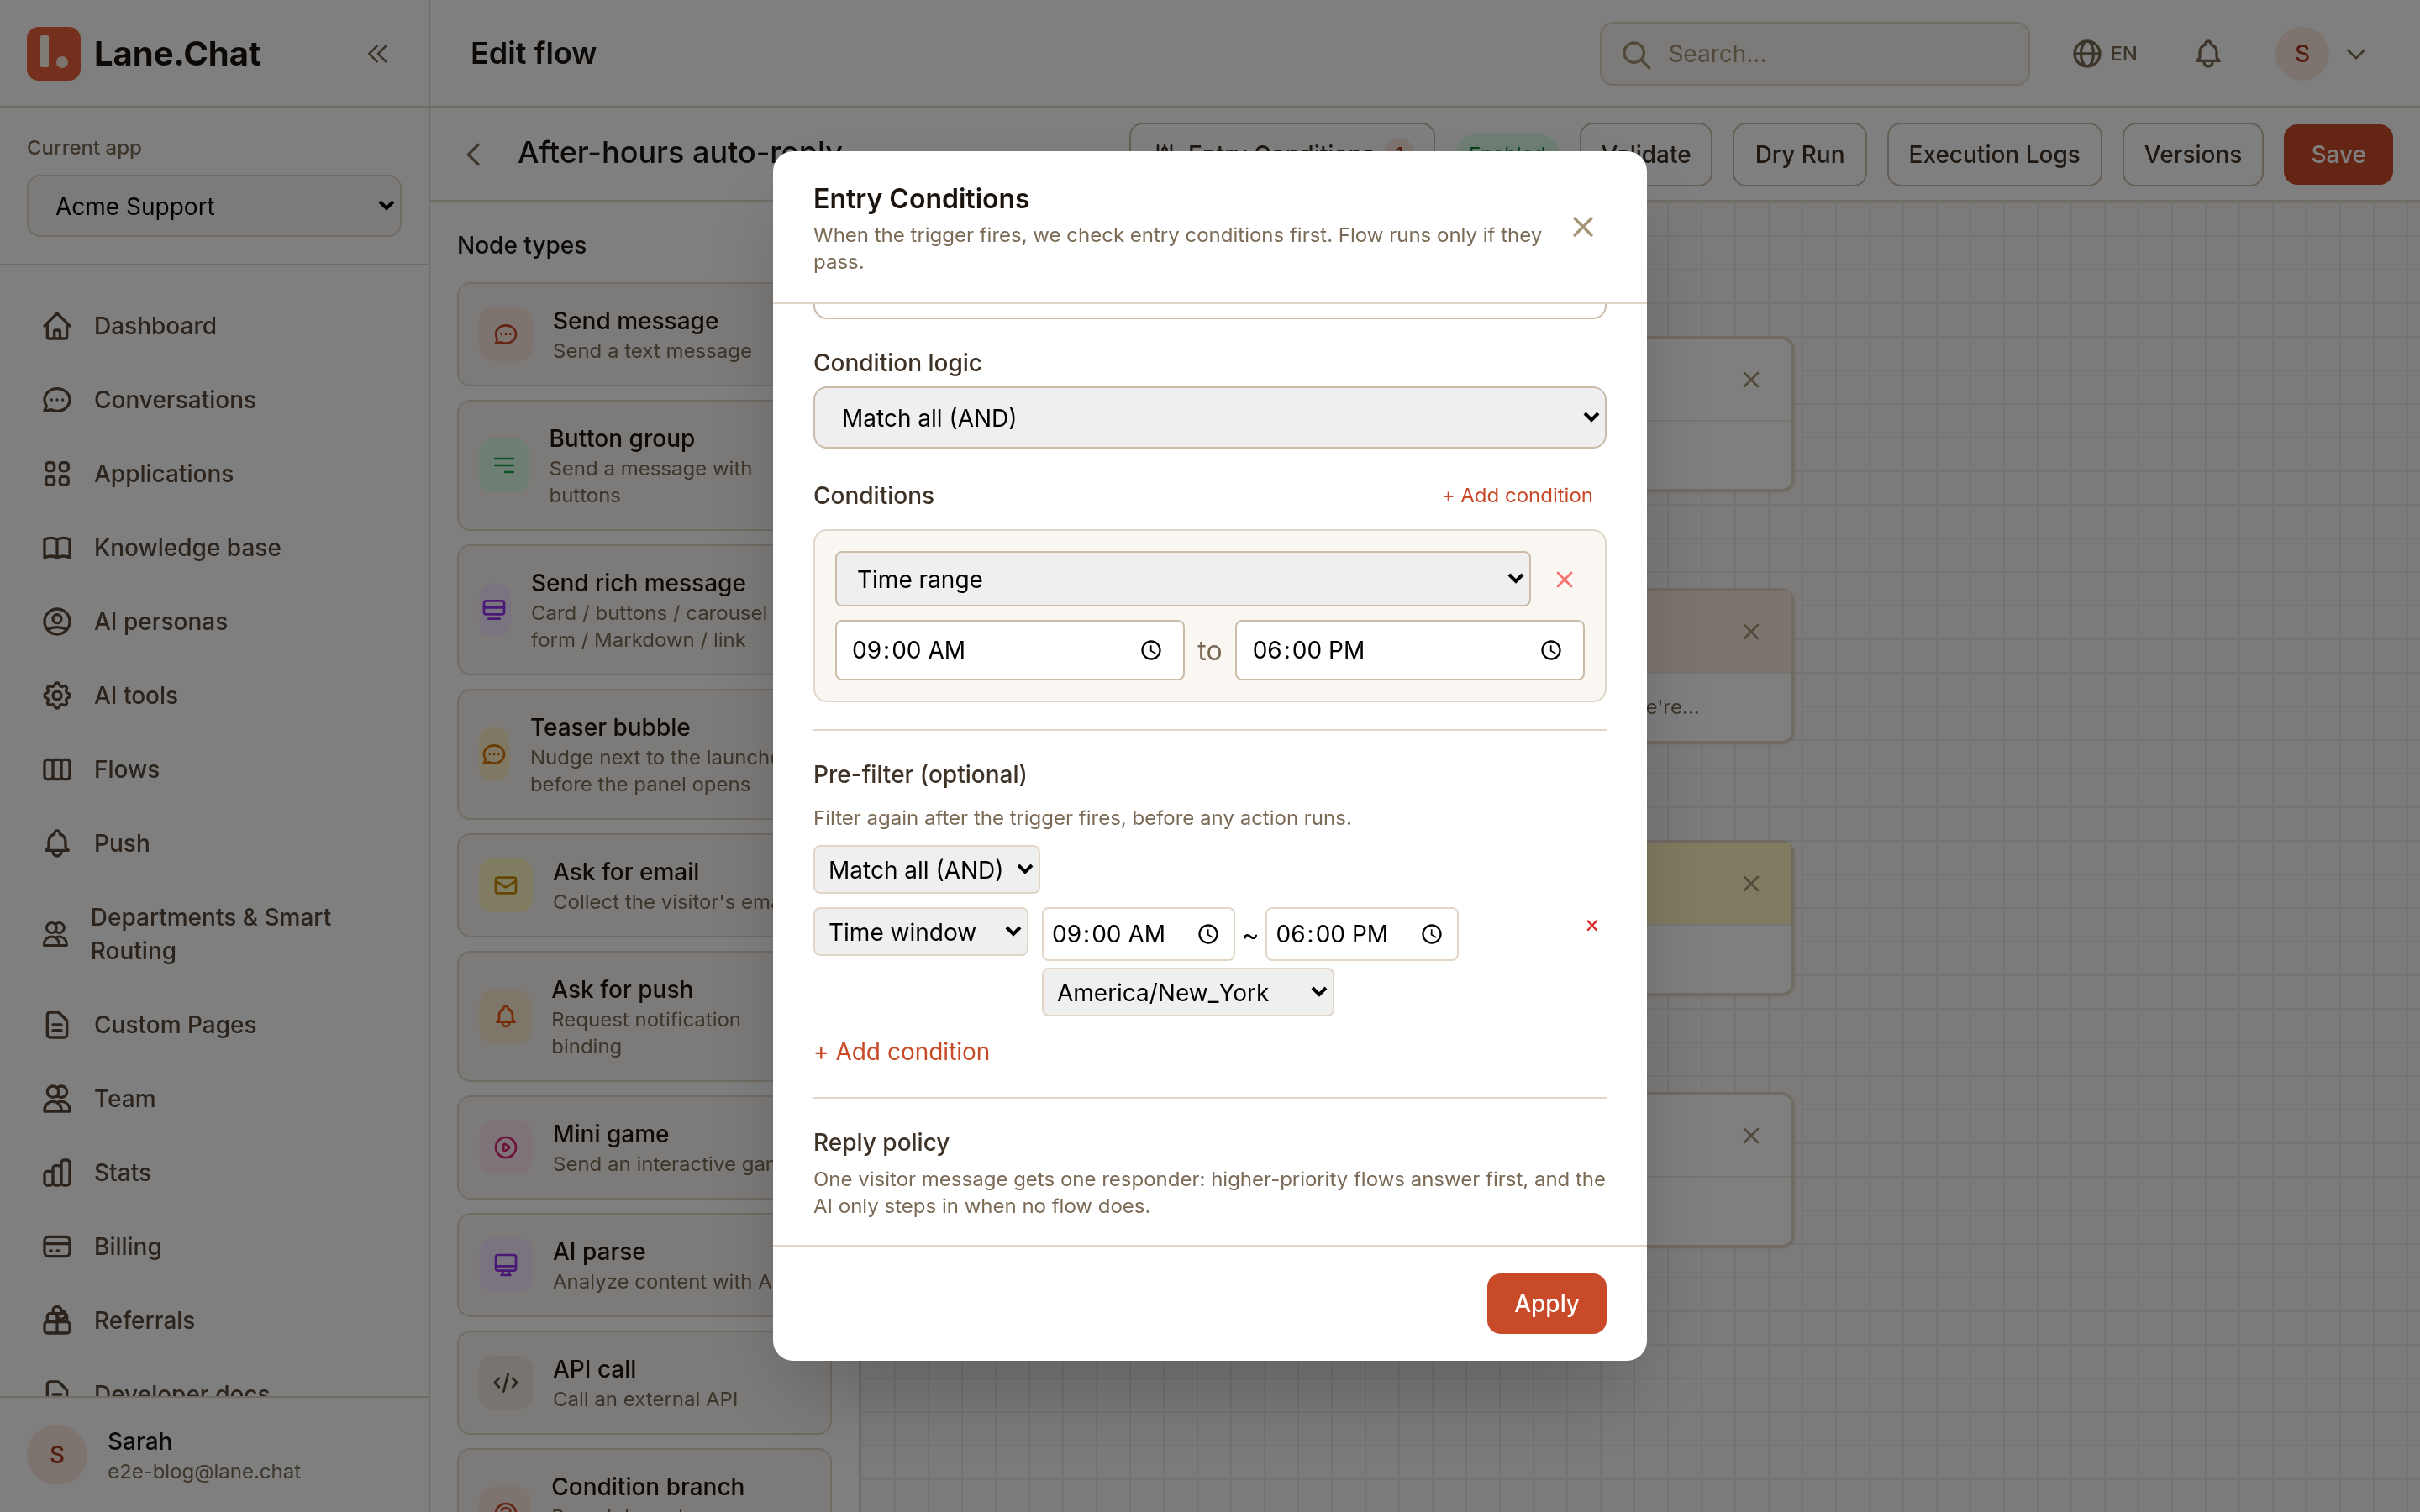Delete the Time window pre-filter row
2420x1512 pixels.
click(x=1592, y=926)
